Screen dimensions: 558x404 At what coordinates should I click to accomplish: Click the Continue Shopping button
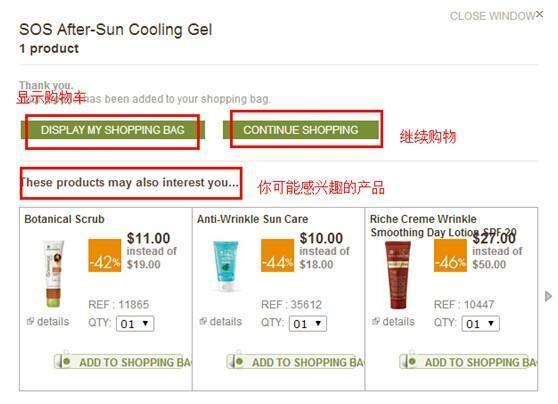[301, 130]
